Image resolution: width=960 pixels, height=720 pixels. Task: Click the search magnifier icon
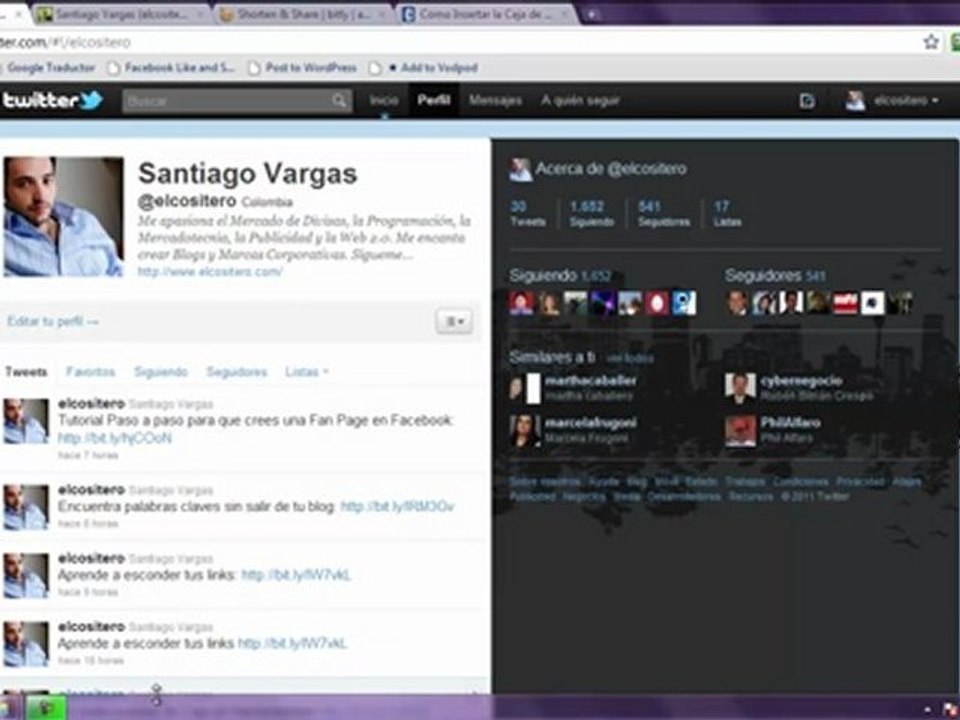tap(339, 100)
